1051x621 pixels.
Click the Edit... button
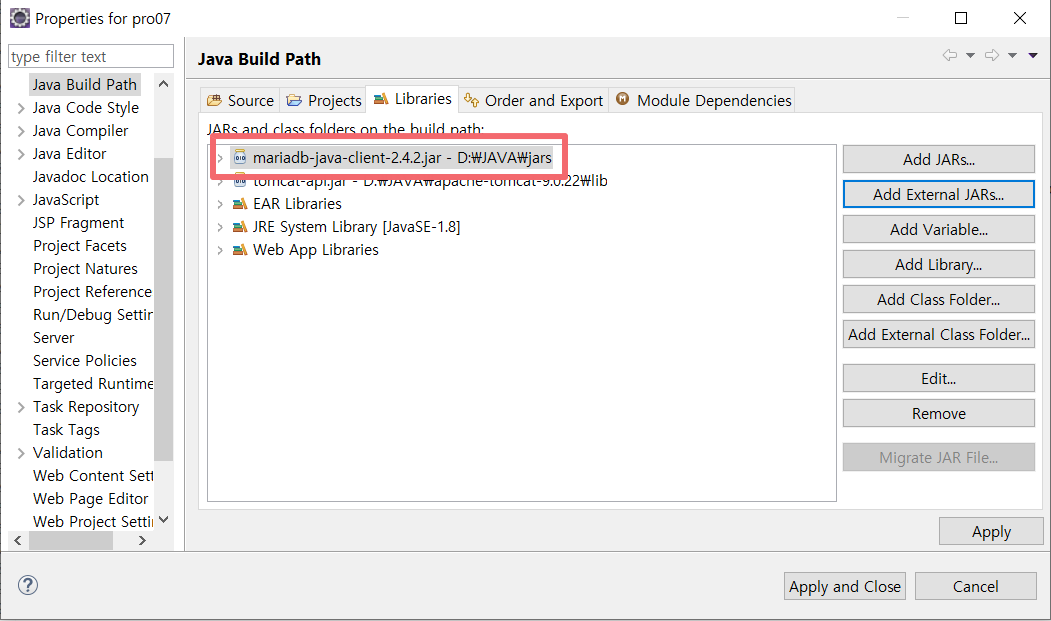point(938,378)
